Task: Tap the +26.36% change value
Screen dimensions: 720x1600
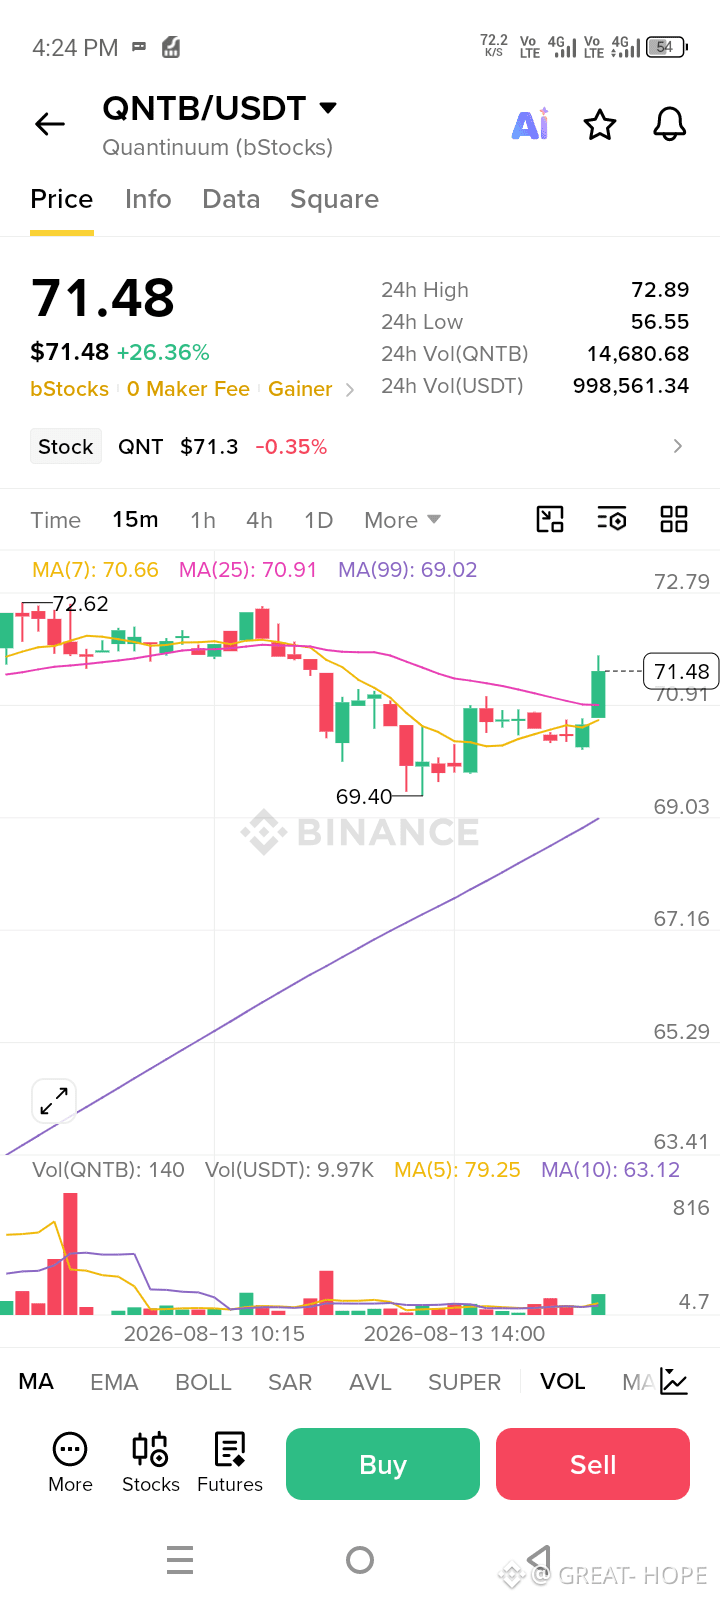Action: click(163, 352)
